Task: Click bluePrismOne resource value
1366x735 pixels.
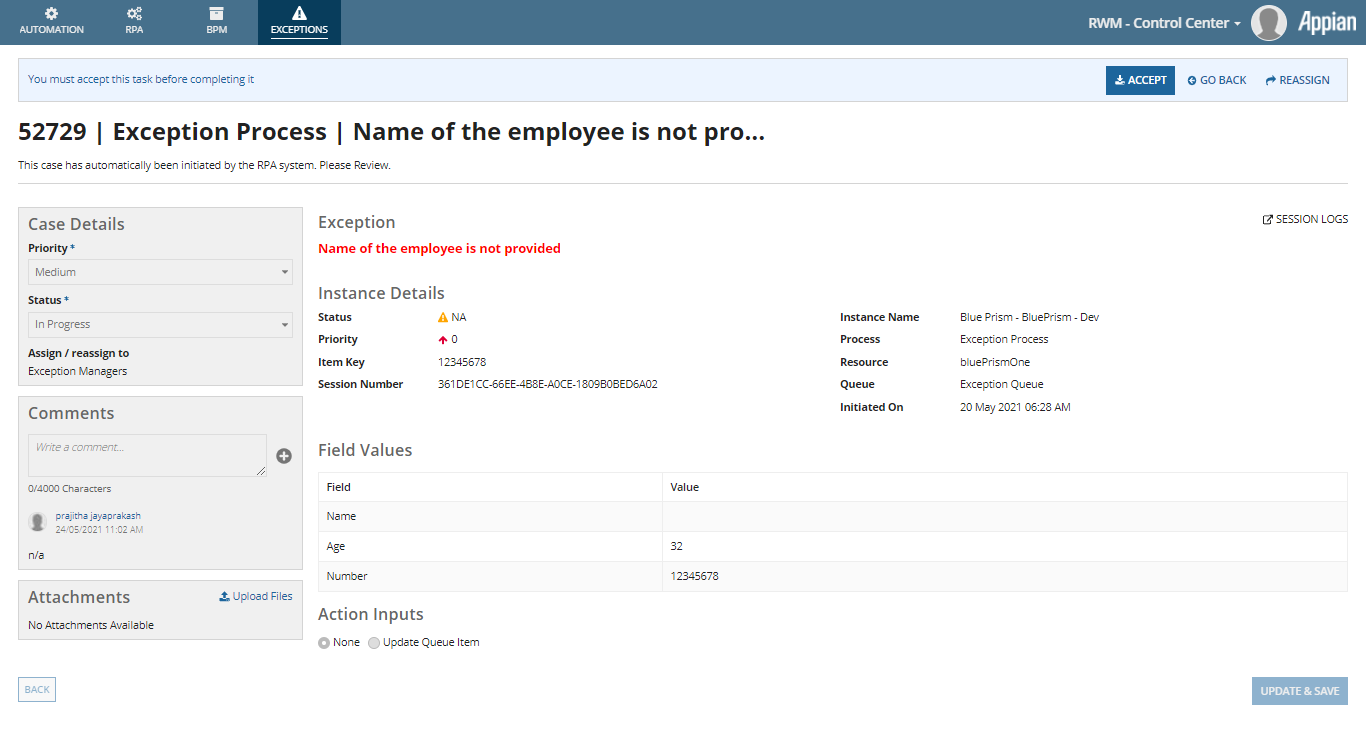Action: [995, 362]
